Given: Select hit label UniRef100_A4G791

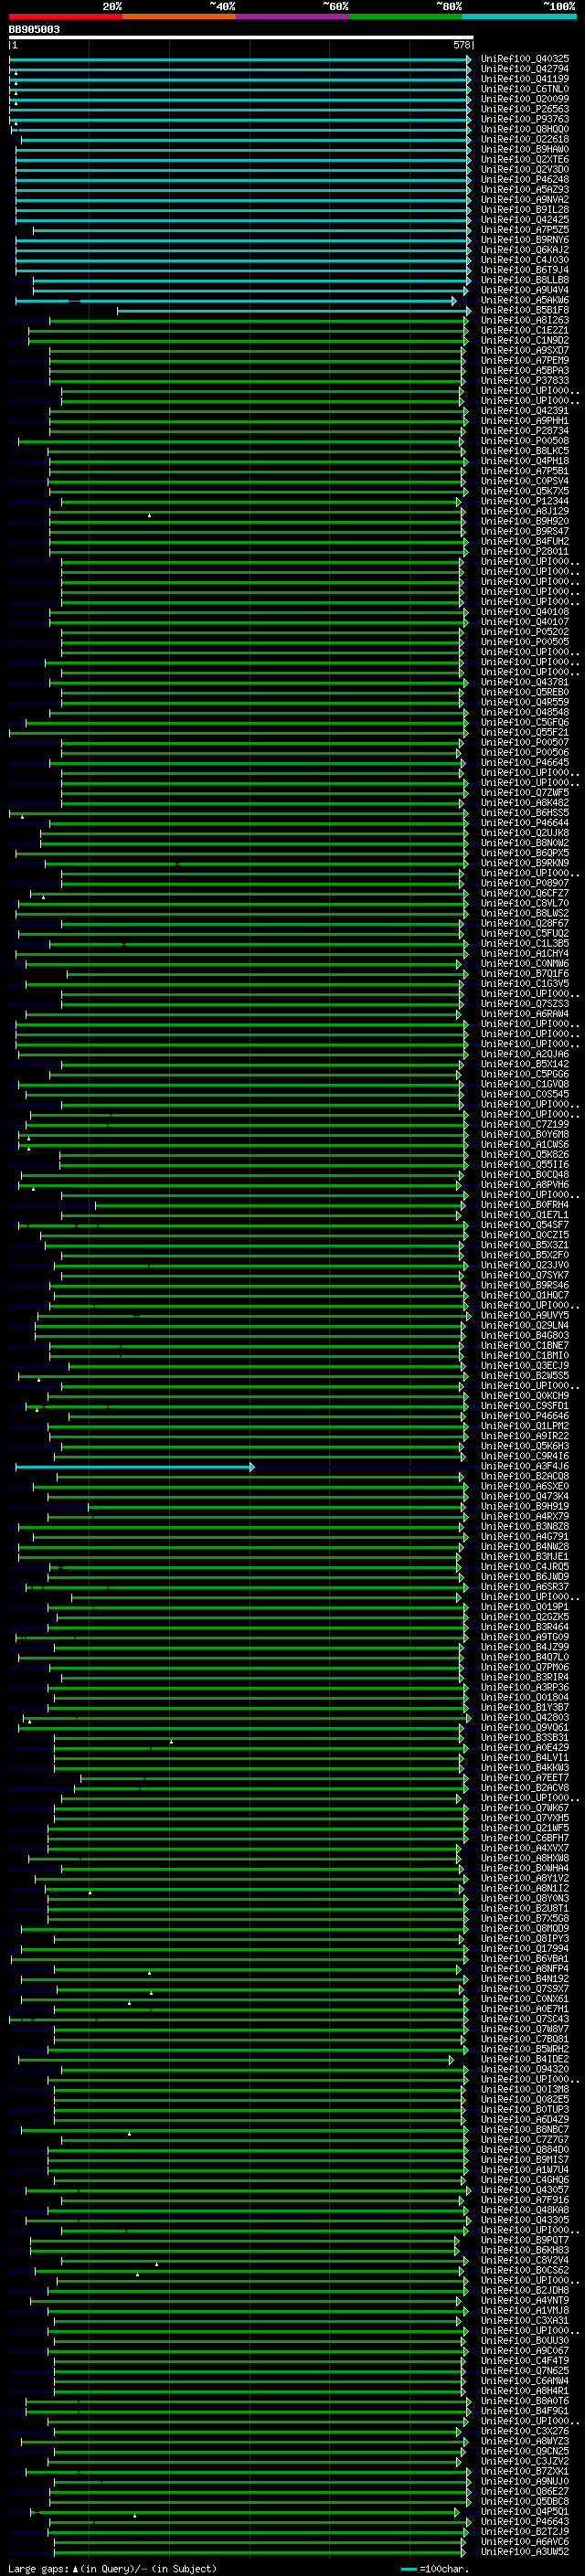Looking at the screenshot, I should click(525, 1537).
